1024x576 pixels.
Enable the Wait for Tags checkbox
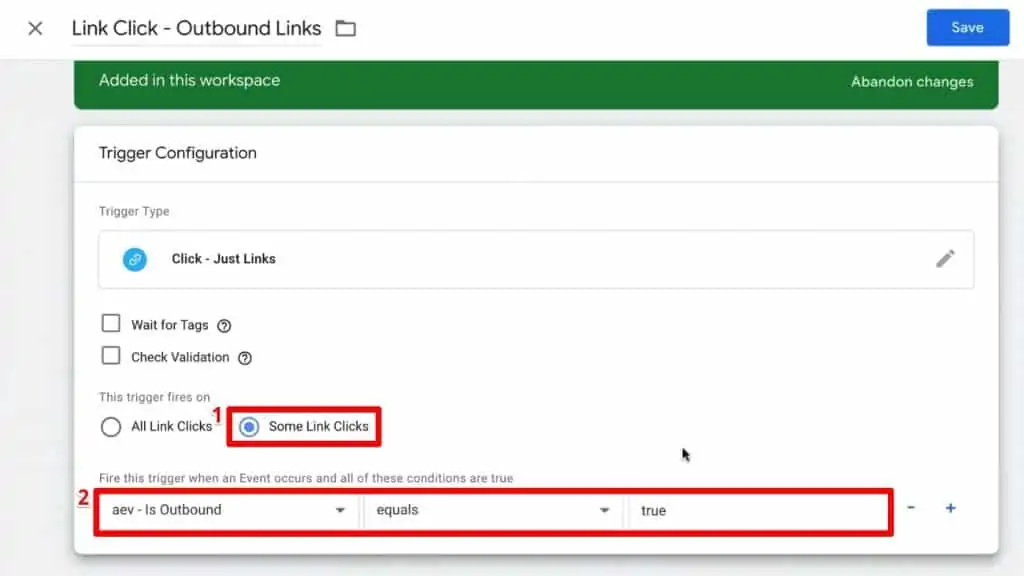point(111,323)
